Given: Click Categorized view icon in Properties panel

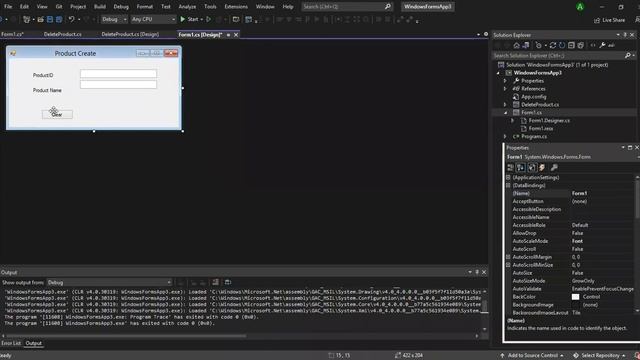Looking at the screenshot, I should coord(511,167).
